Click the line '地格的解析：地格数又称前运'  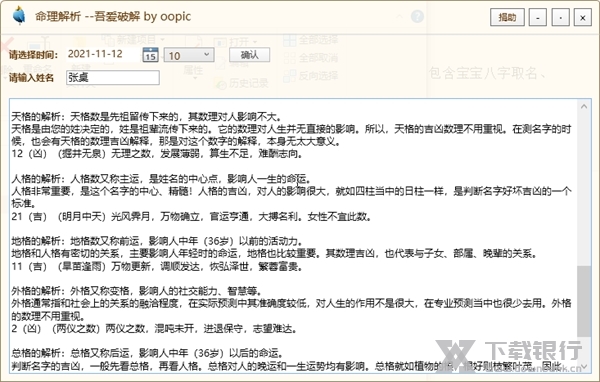tap(157, 241)
